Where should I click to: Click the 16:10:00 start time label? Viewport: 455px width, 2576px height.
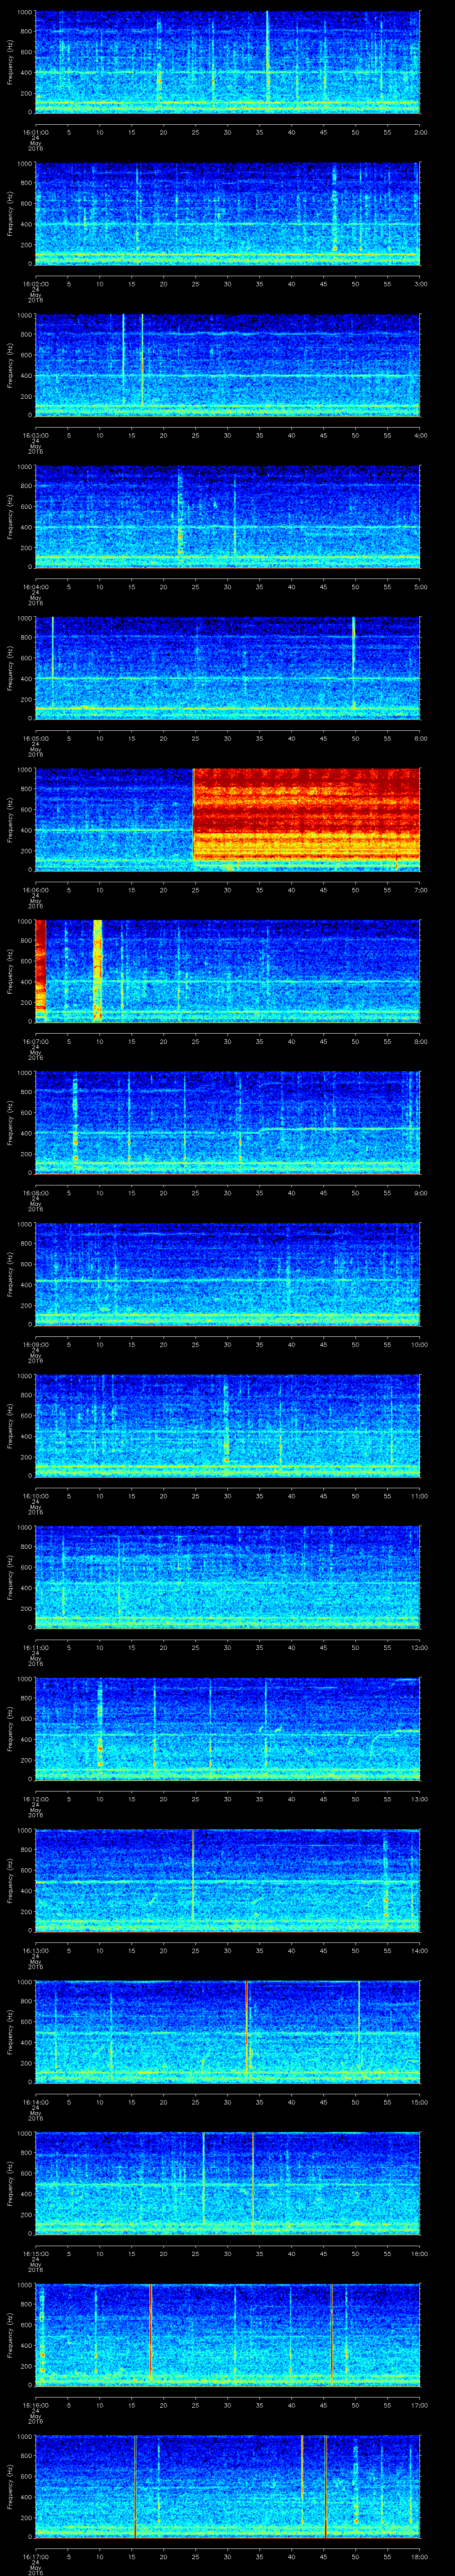coord(36,1495)
